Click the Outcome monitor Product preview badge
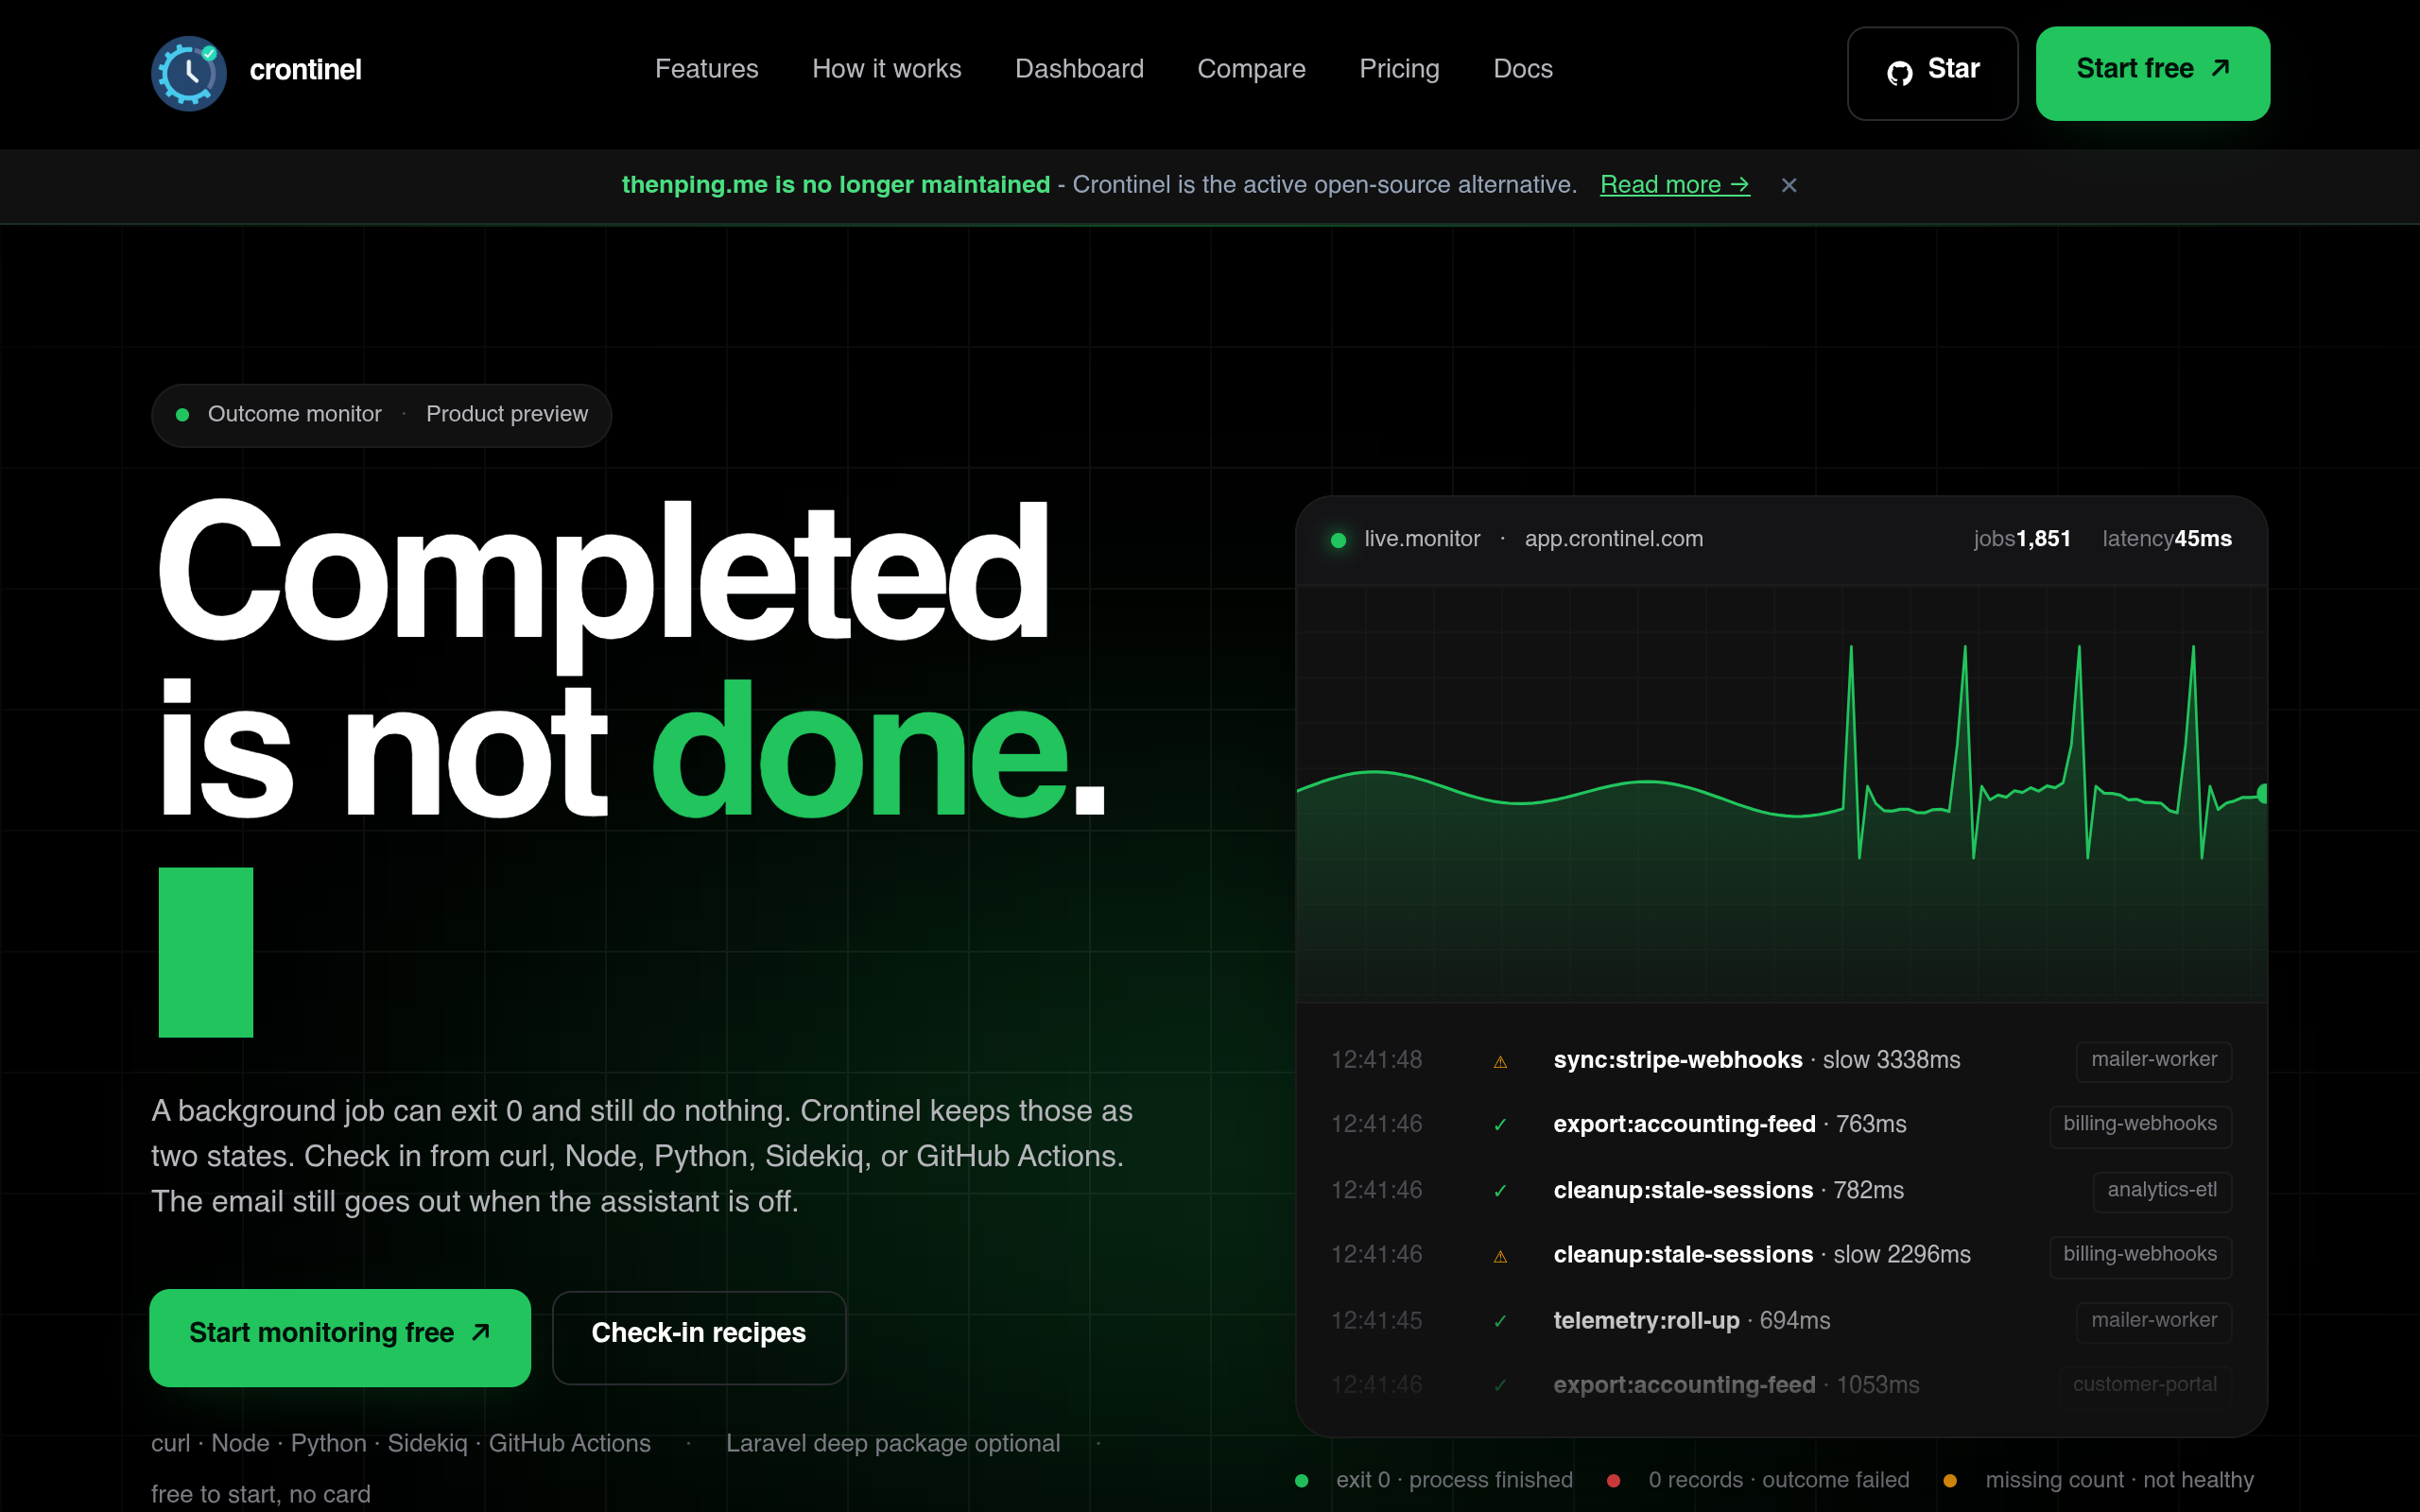This screenshot has height=1512, width=2420. pos(381,415)
